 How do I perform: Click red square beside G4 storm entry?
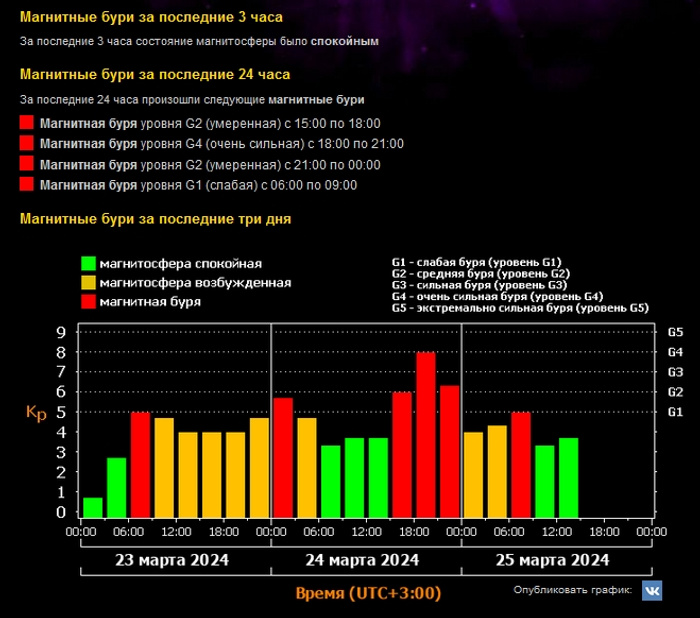pos(27,144)
